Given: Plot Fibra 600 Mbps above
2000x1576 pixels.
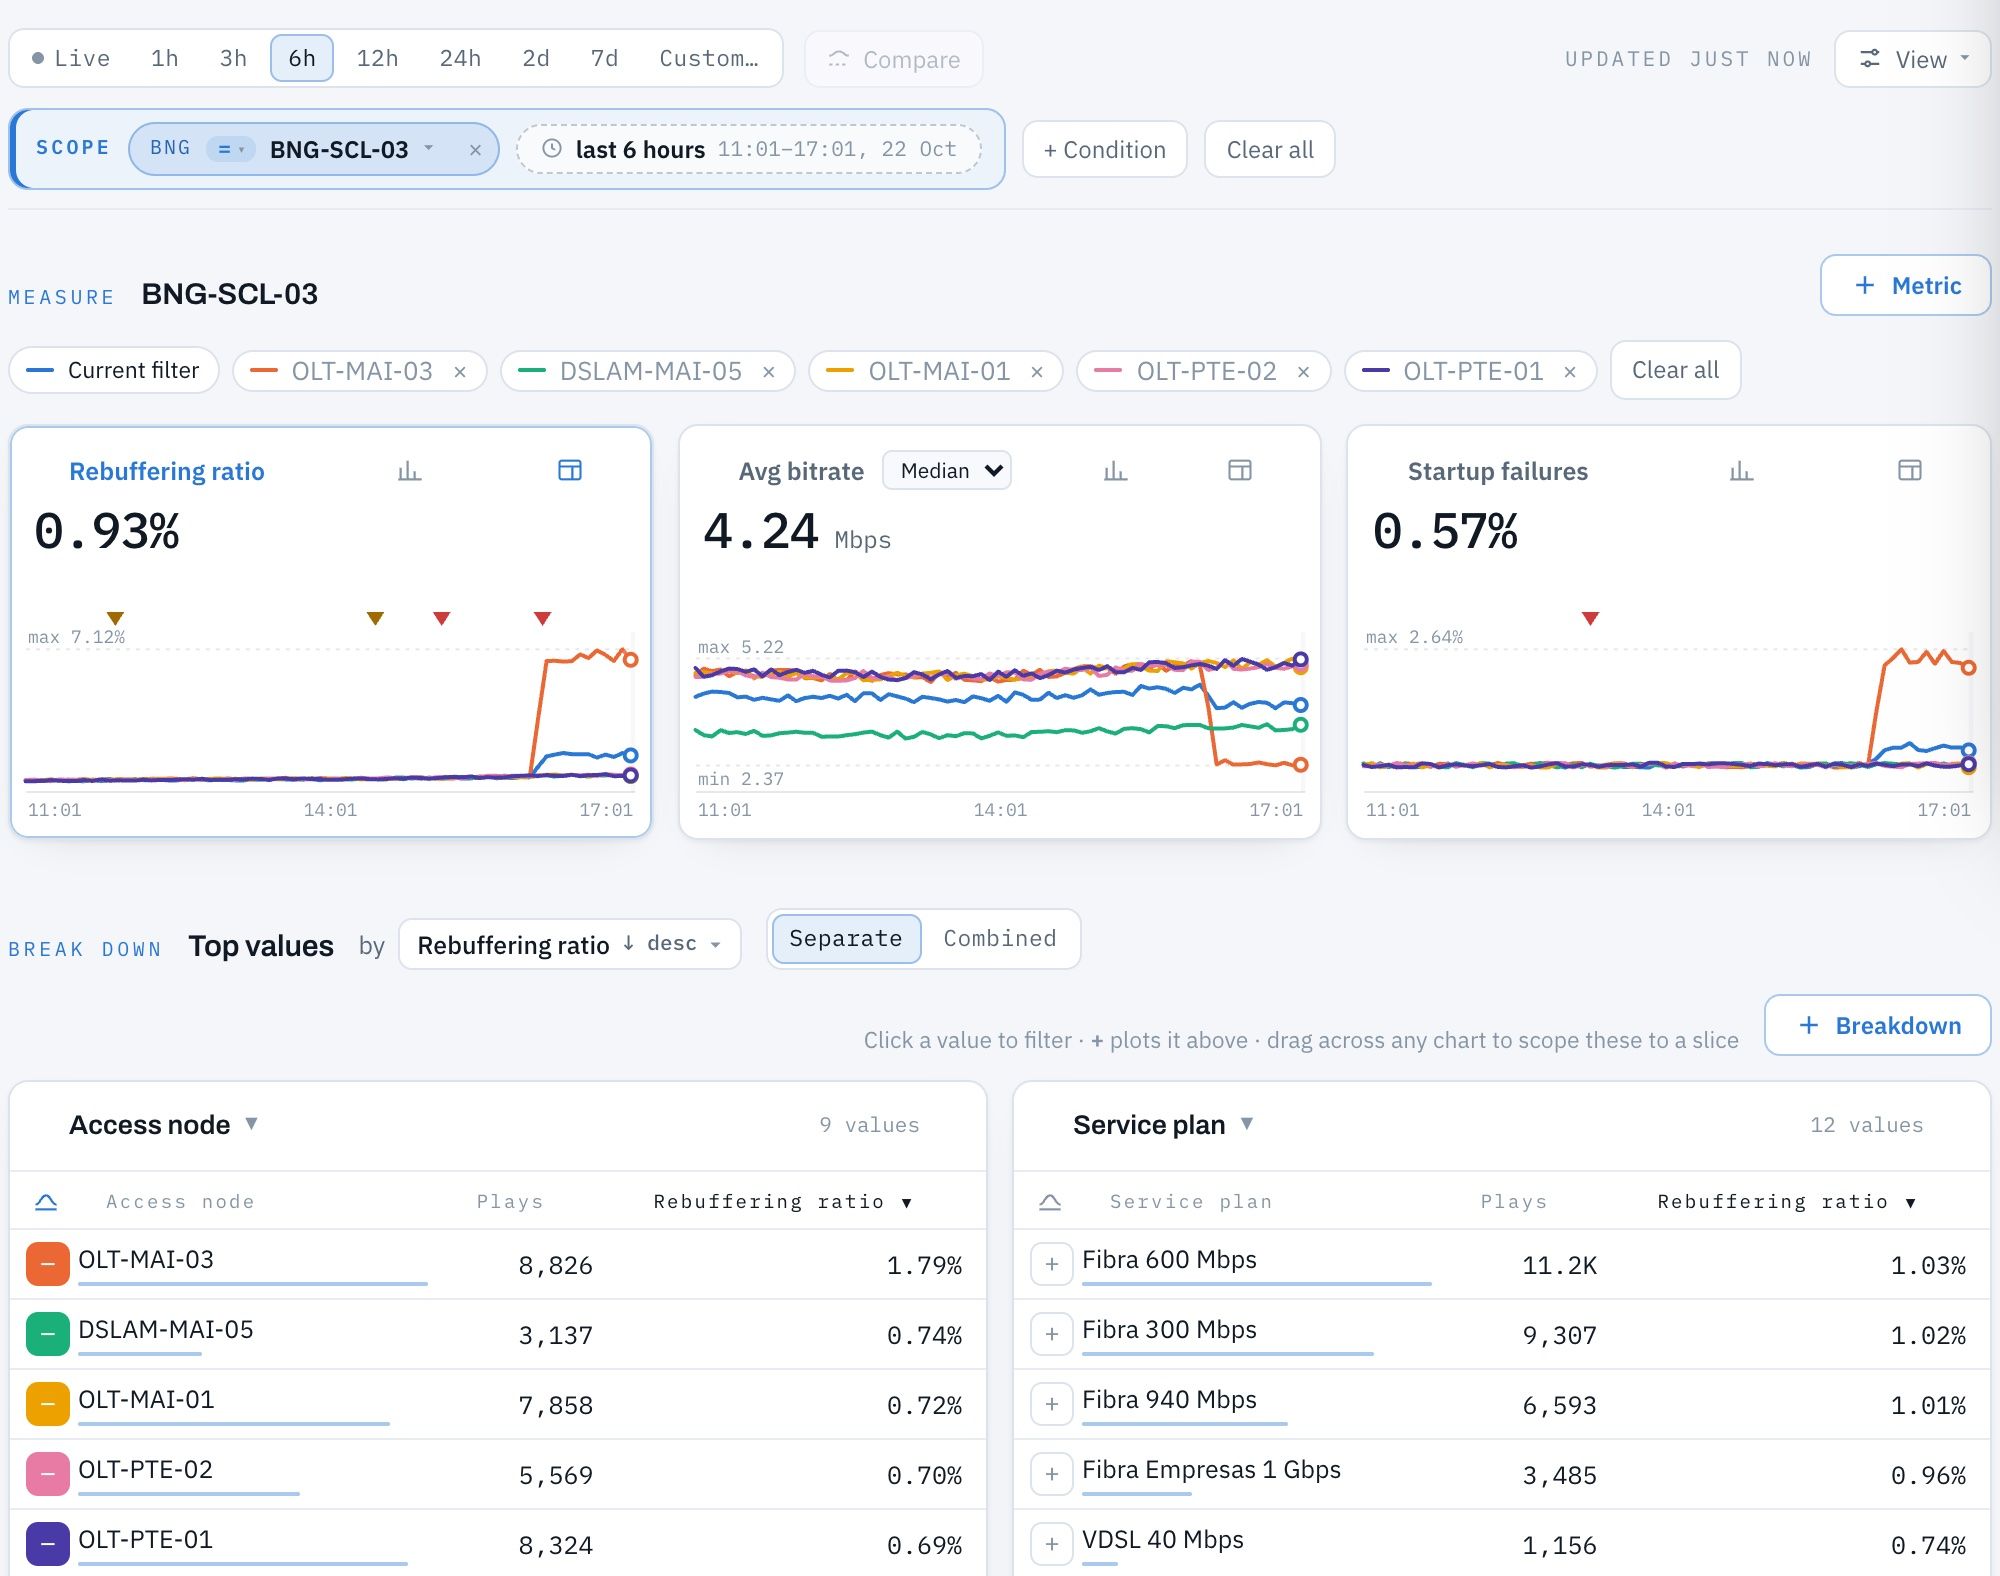Looking at the screenshot, I should coord(1052,1265).
